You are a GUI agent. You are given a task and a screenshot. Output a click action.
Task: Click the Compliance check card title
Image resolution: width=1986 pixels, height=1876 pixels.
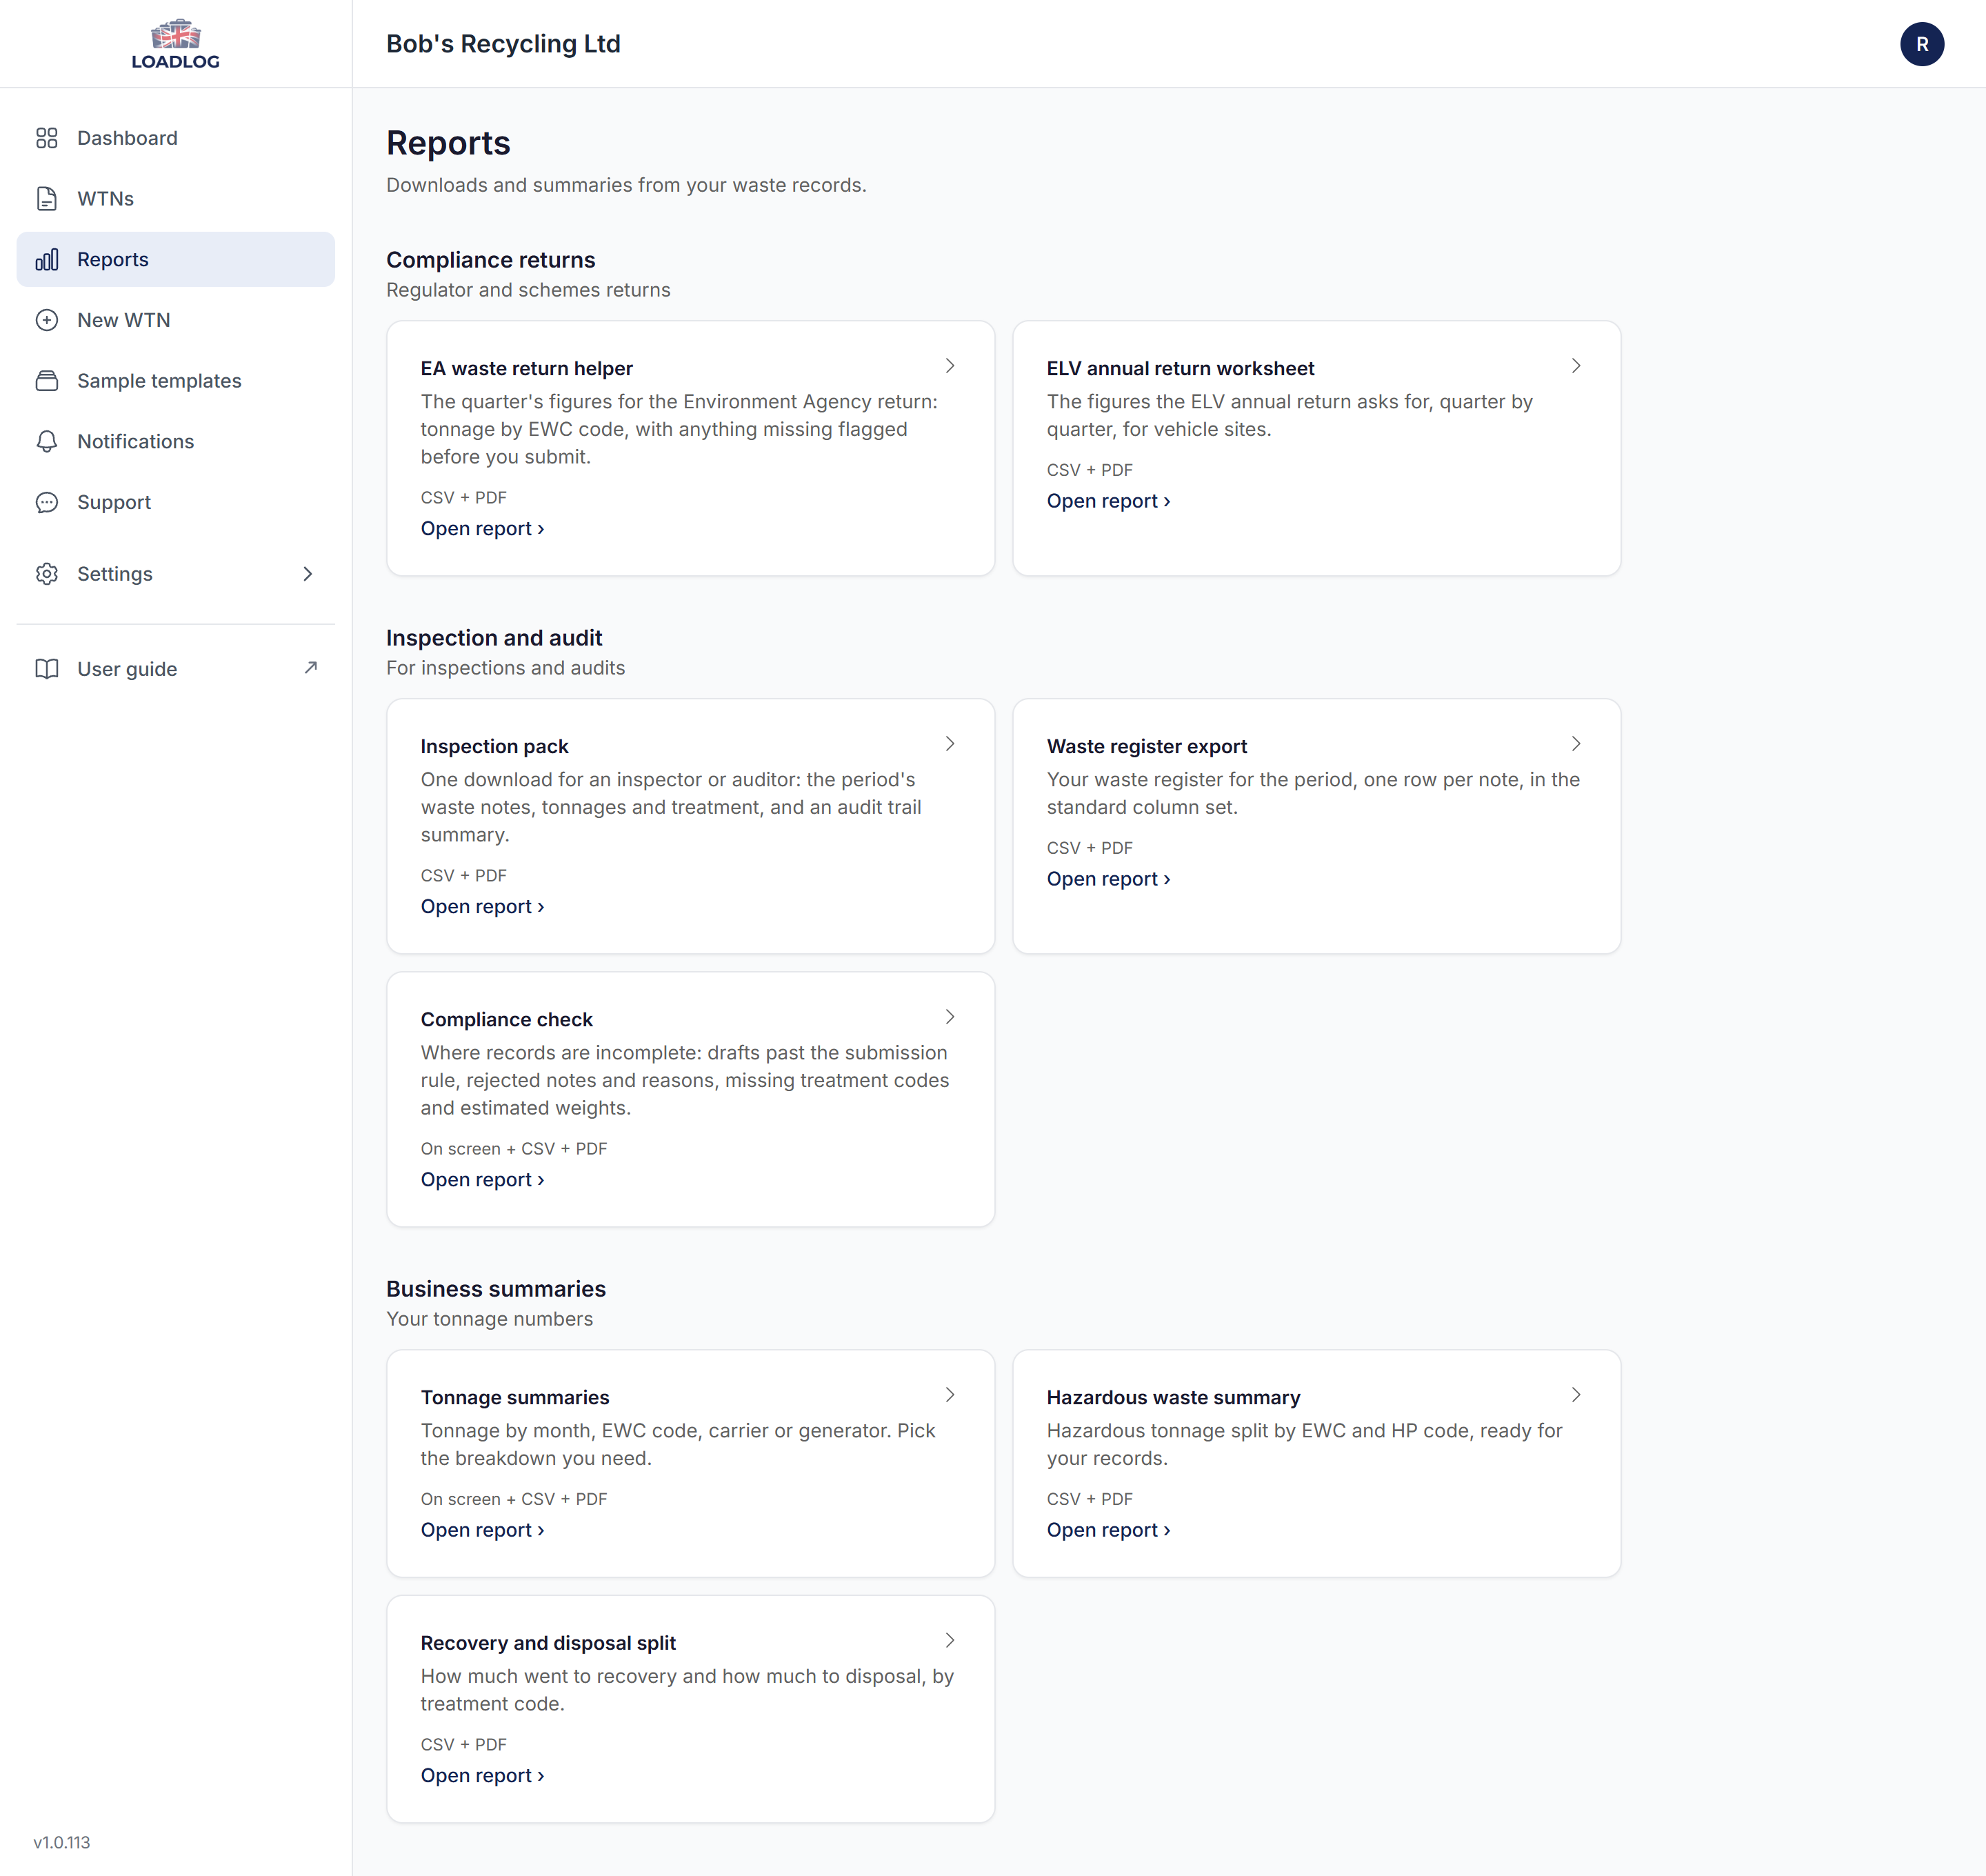pos(506,1019)
